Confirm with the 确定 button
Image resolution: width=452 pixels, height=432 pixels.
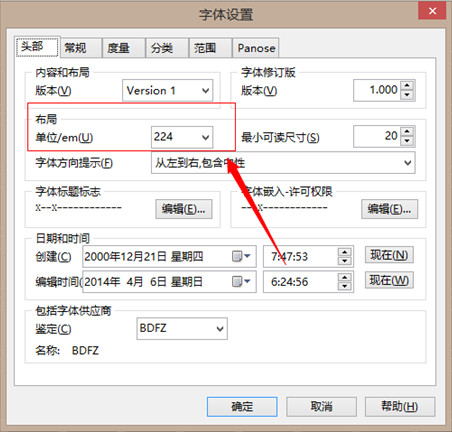tap(242, 407)
